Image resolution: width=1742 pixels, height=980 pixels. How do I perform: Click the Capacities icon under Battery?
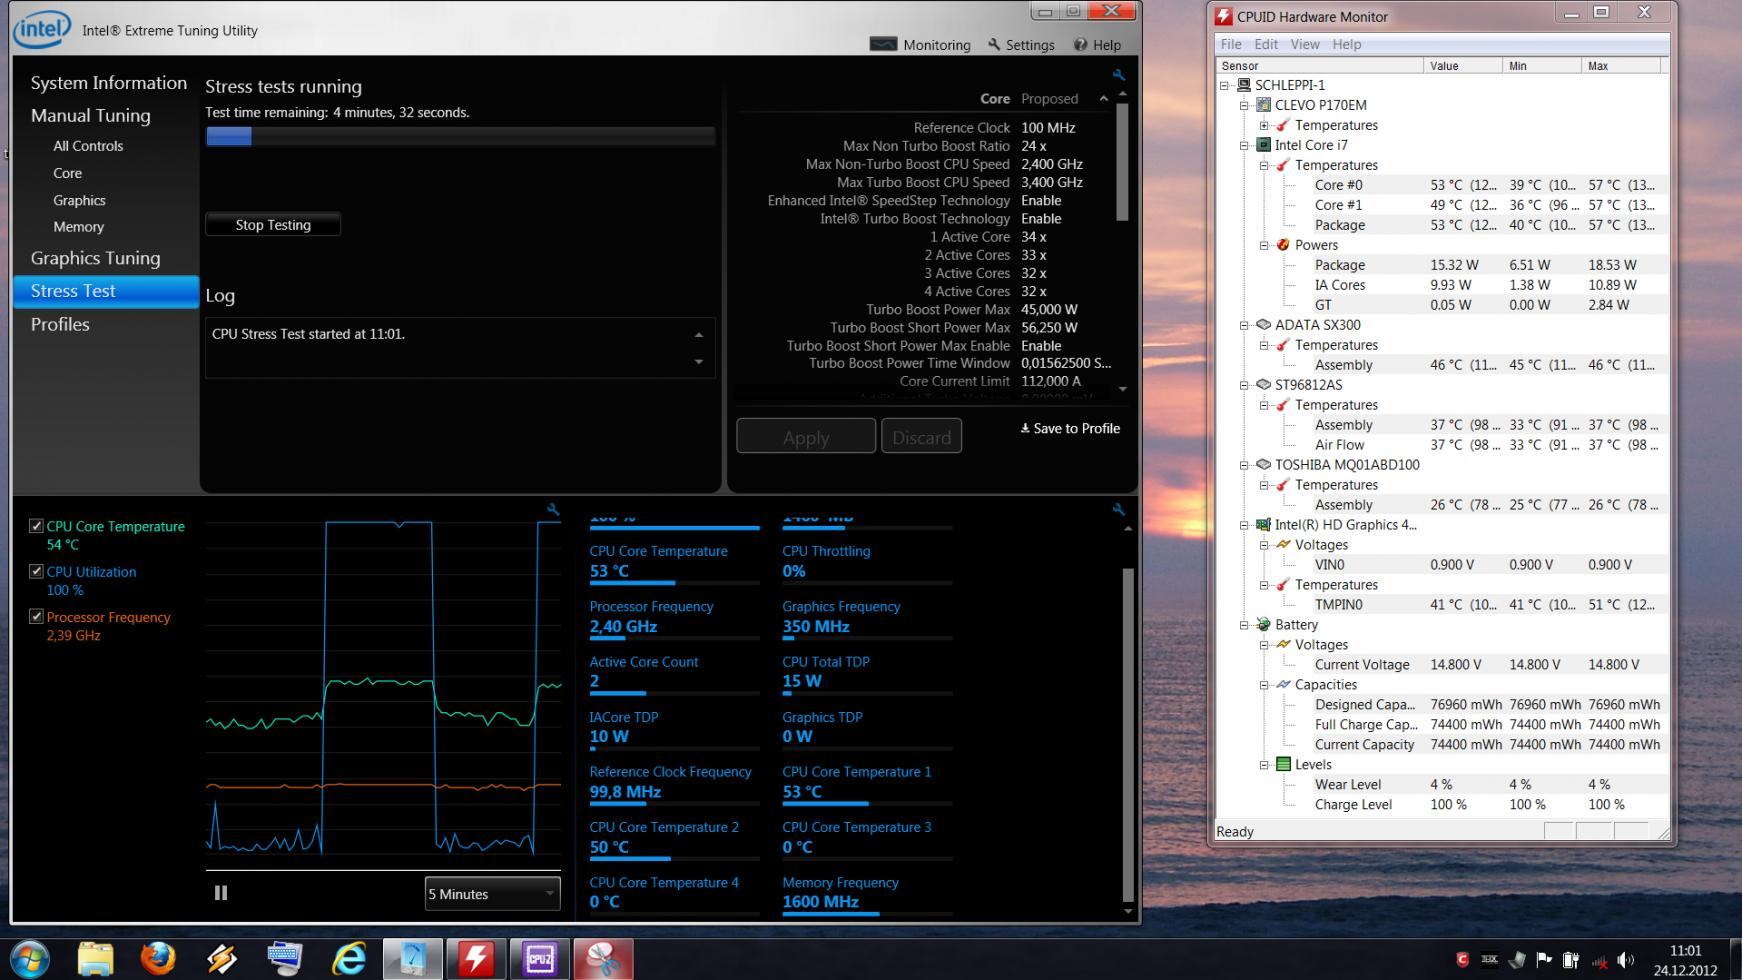point(1283,685)
